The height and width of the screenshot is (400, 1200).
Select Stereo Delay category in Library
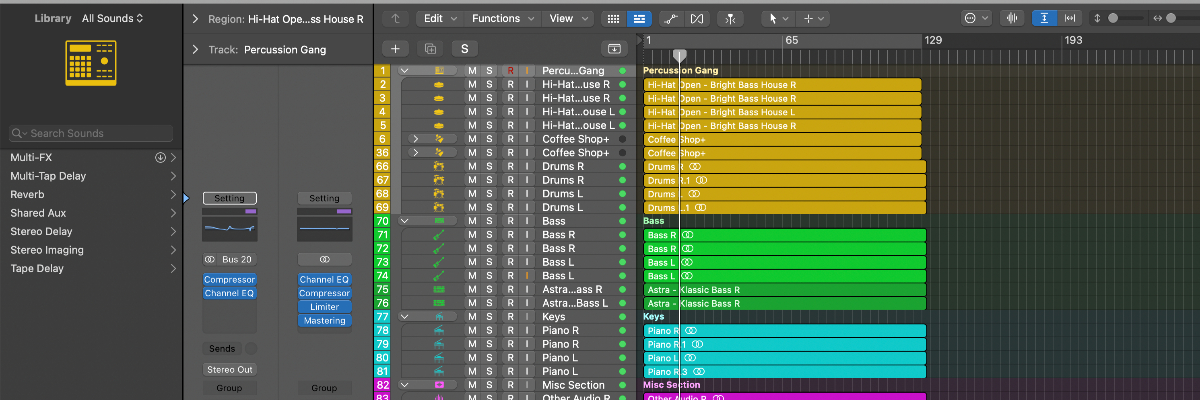pyautogui.click(x=90, y=231)
